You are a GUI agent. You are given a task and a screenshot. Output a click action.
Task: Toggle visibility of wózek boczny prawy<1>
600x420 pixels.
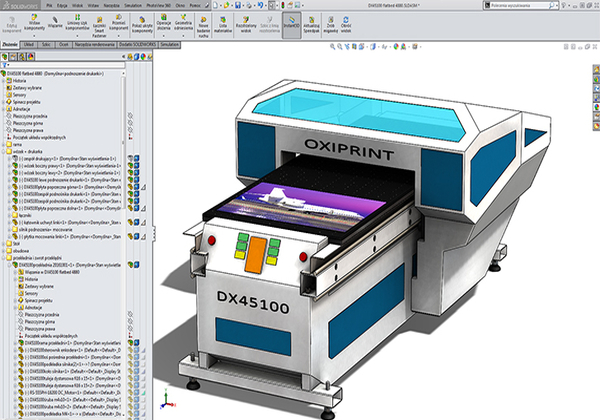click(x=130, y=166)
